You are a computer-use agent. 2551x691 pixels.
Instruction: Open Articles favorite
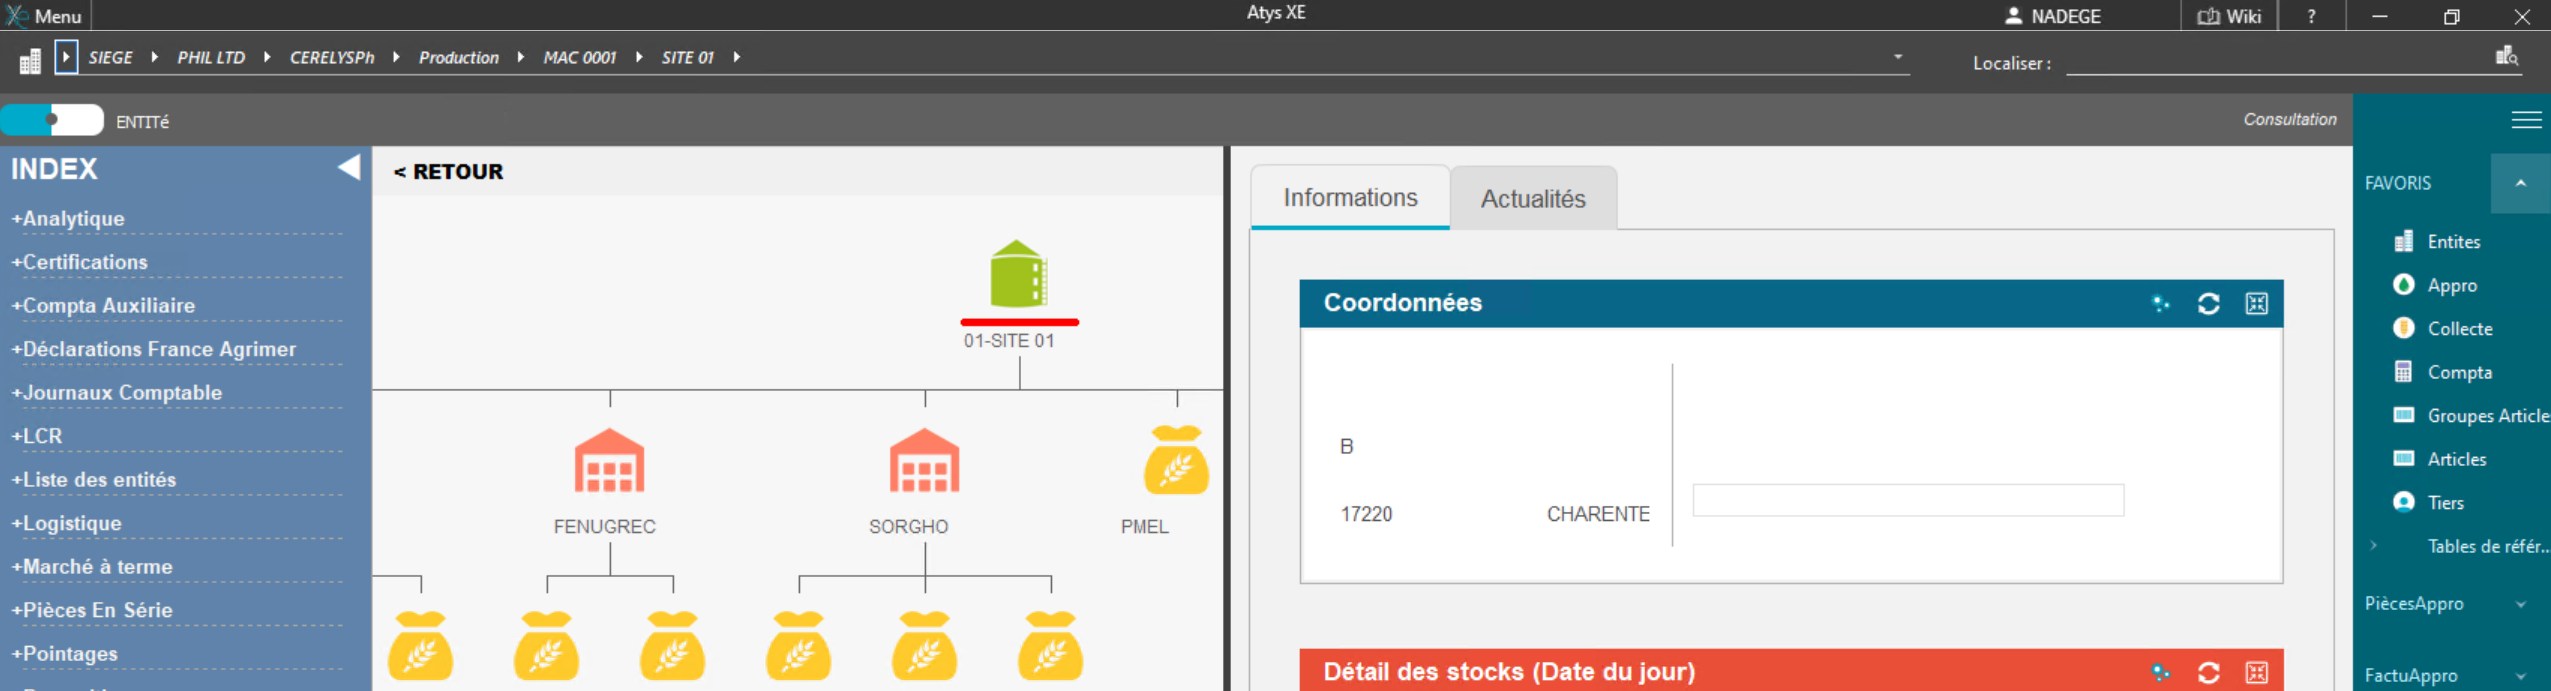click(2439, 459)
